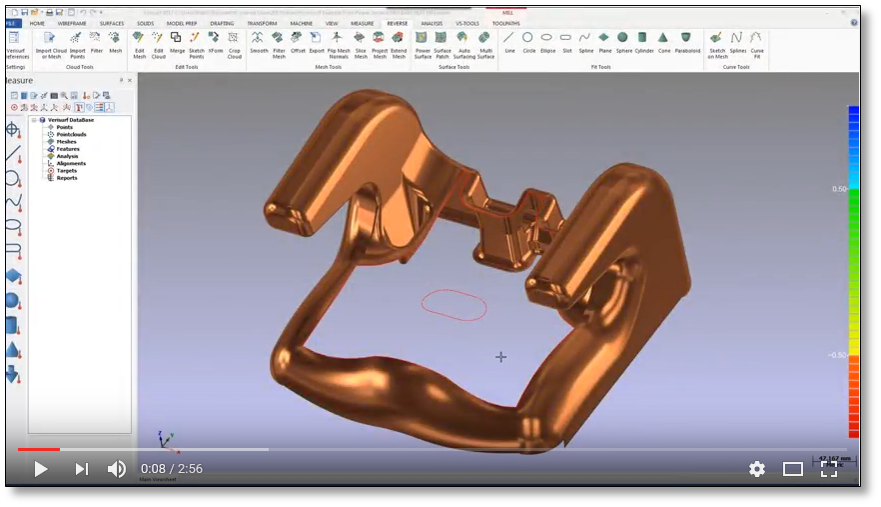Mute the video volume
Image resolution: width=881 pixels, height=507 pixels.
point(117,469)
